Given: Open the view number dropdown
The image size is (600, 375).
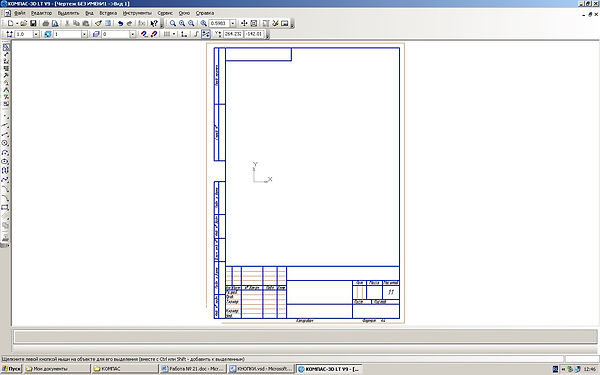Looking at the screenshot, I should (84, 34).
